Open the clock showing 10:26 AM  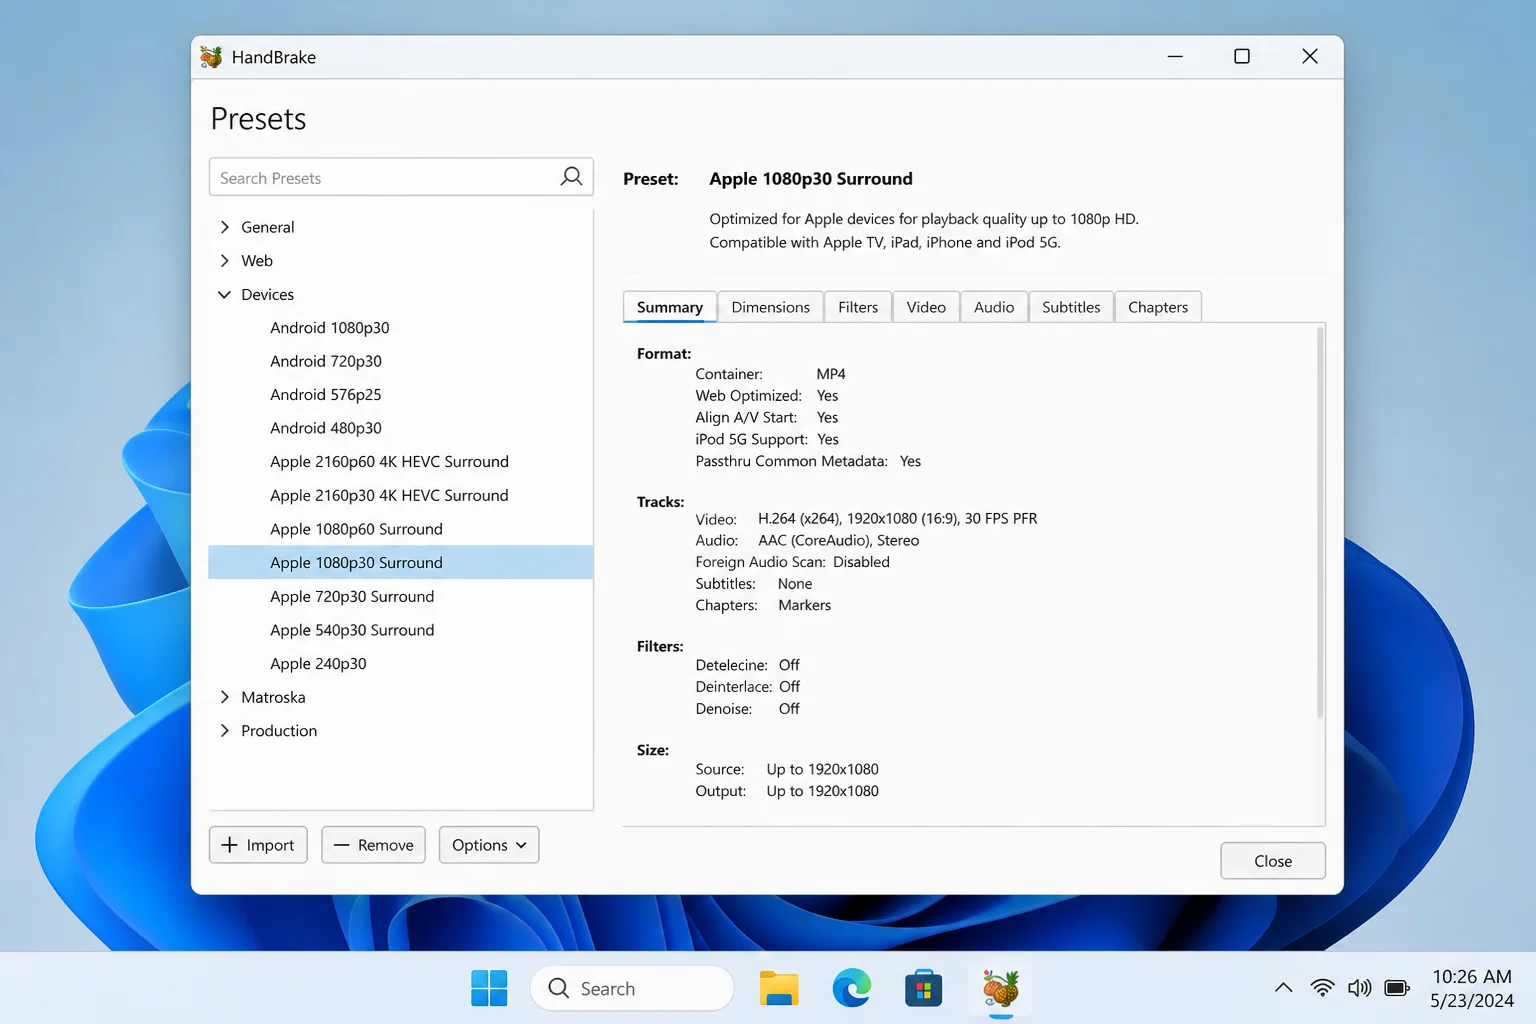1471,977
